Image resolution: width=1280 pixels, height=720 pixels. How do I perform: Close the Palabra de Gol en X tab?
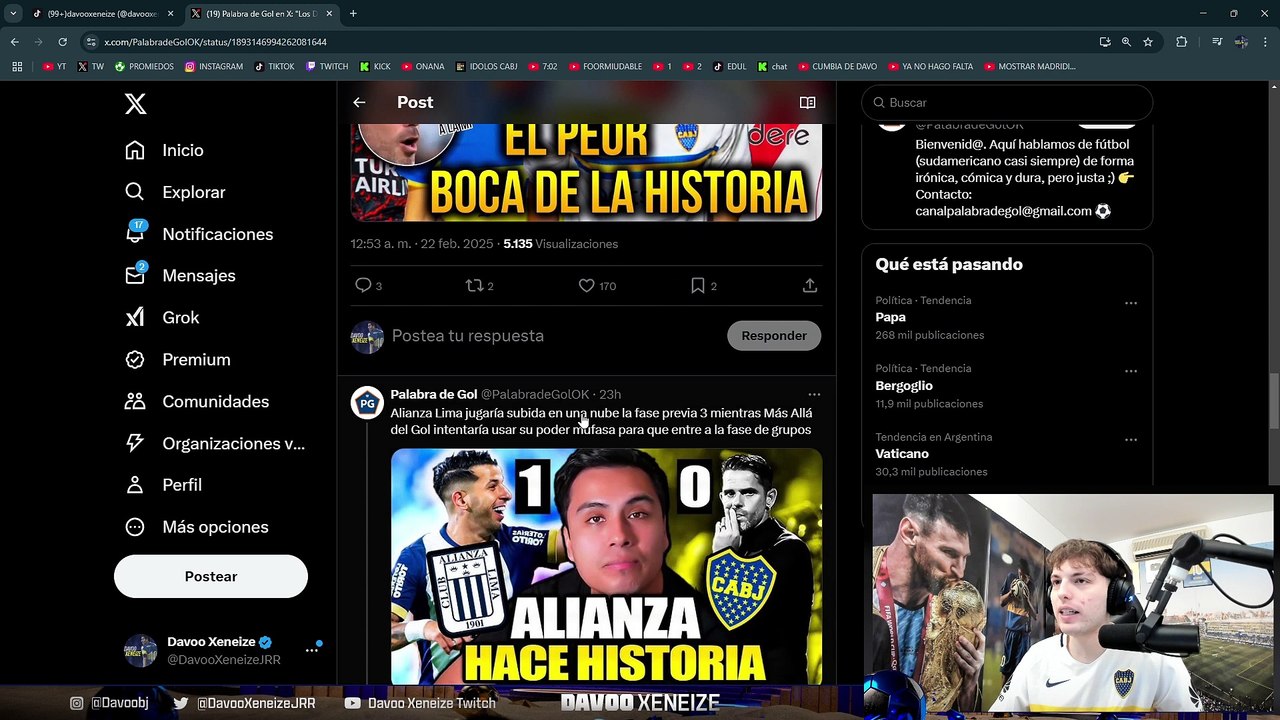point(329,14)
